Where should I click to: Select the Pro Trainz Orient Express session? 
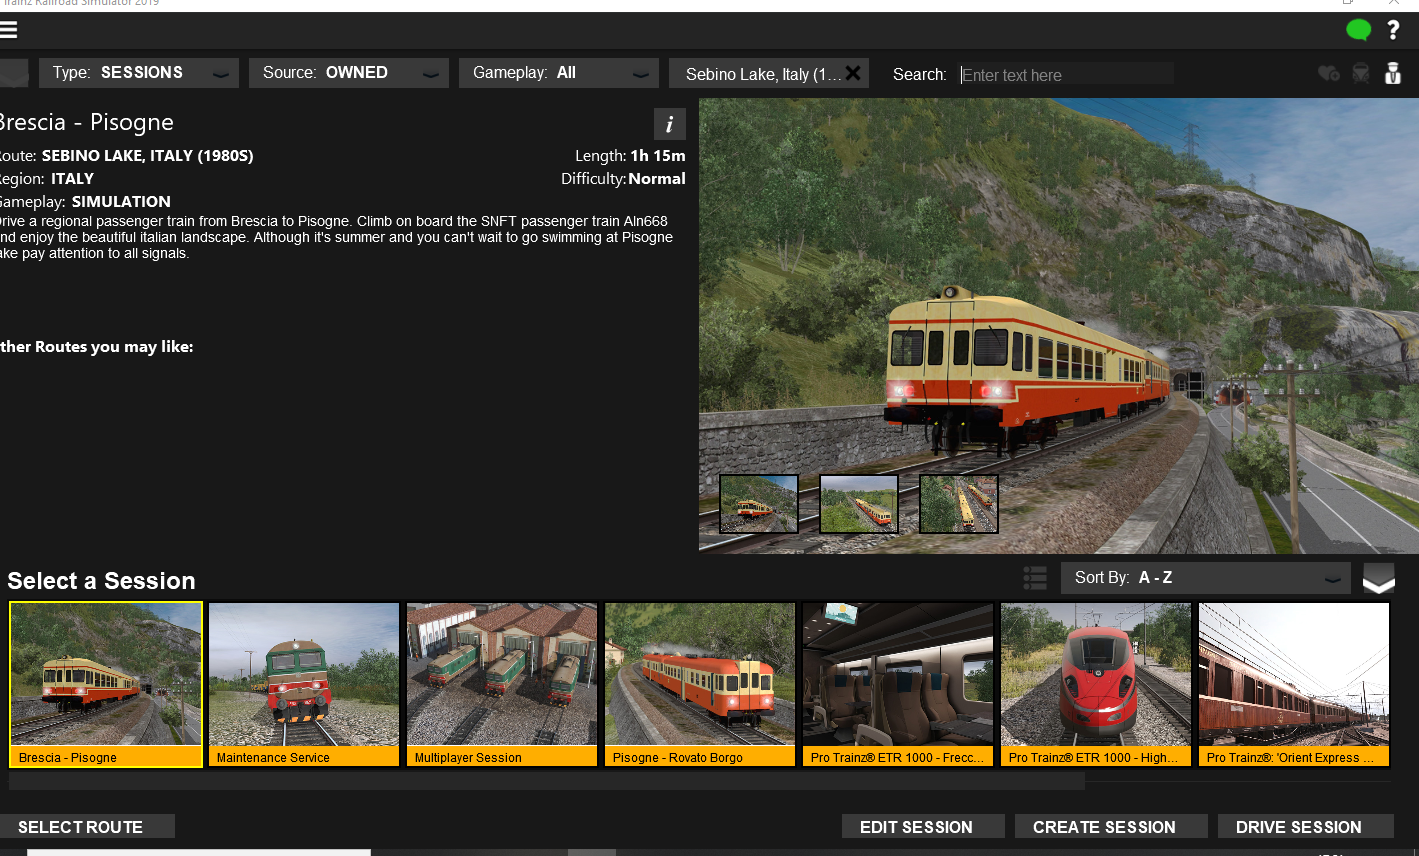1294,684
